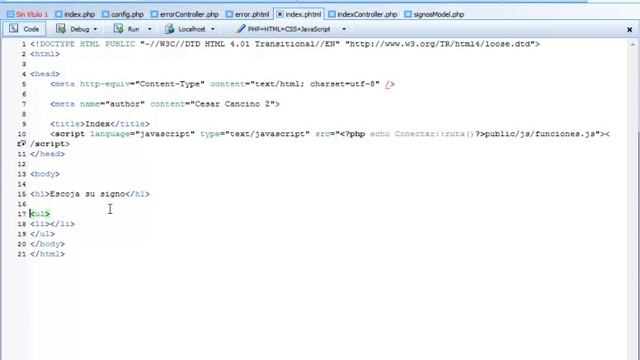
Task: Click the file icon on config.php tab
Action: tap(106, 14)
